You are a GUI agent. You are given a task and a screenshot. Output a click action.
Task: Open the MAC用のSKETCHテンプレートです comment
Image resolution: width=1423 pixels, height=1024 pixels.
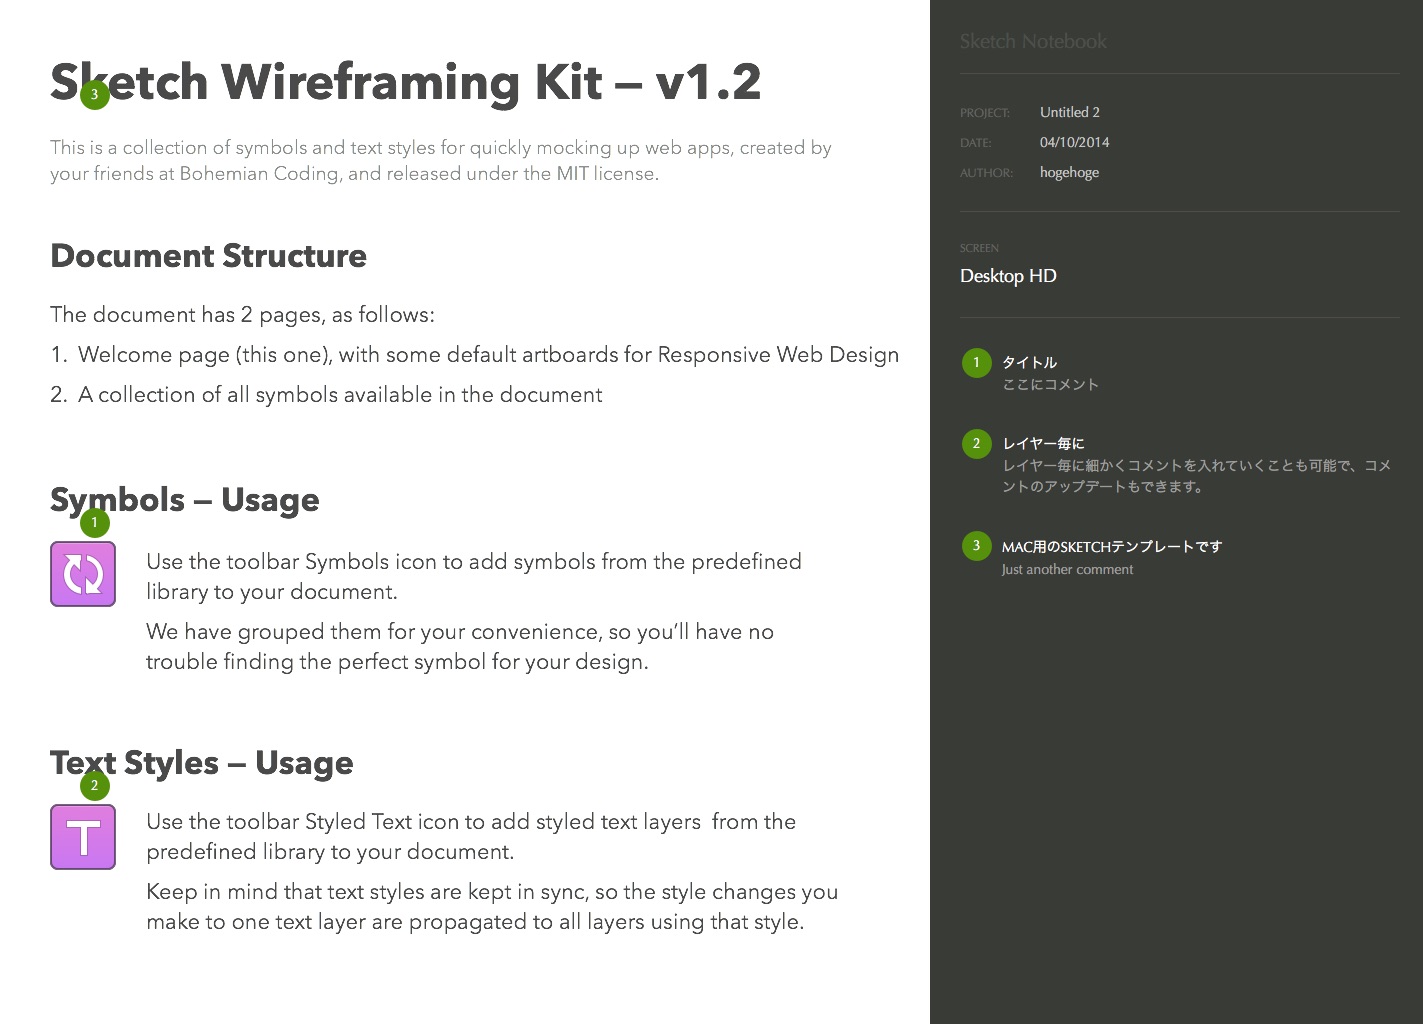(1111, 546)
